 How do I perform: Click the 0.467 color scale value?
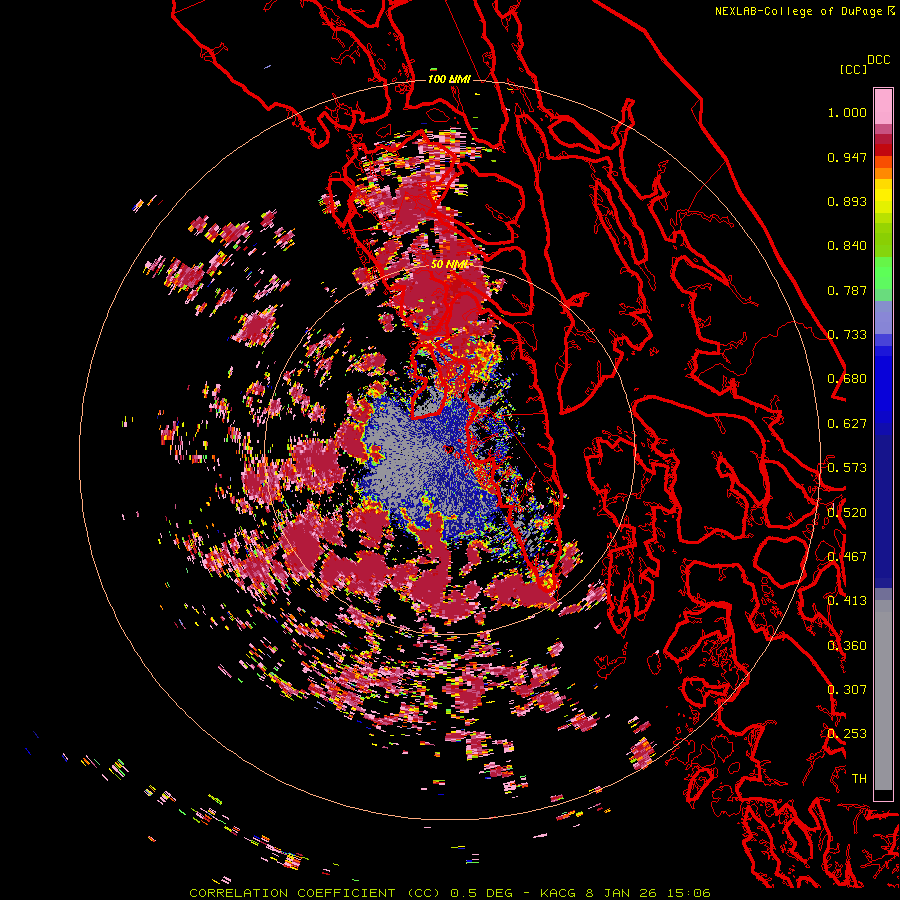pos(847,557)
